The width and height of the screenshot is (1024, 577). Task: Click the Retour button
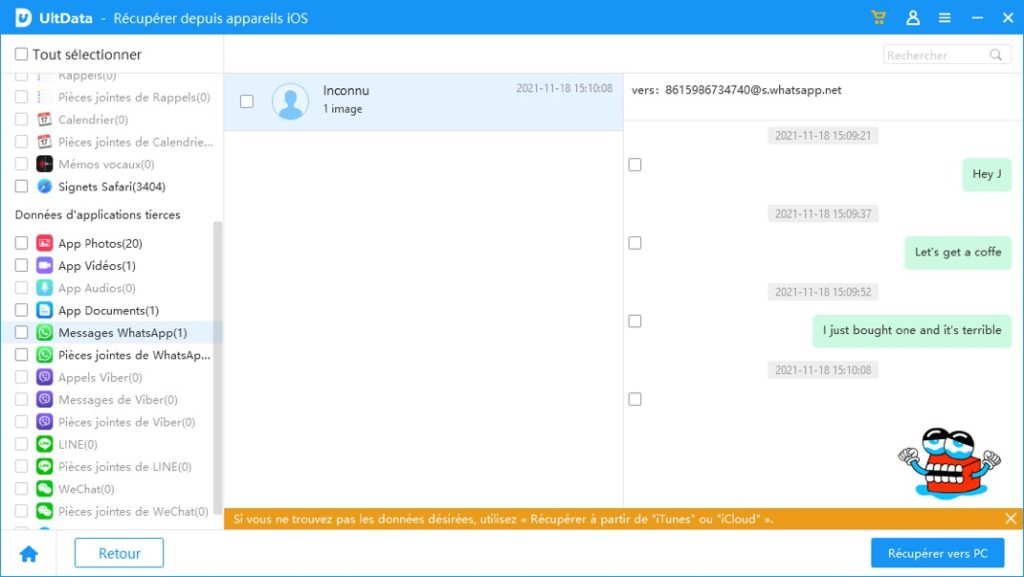pyautogui.click(x=119, y=554)
